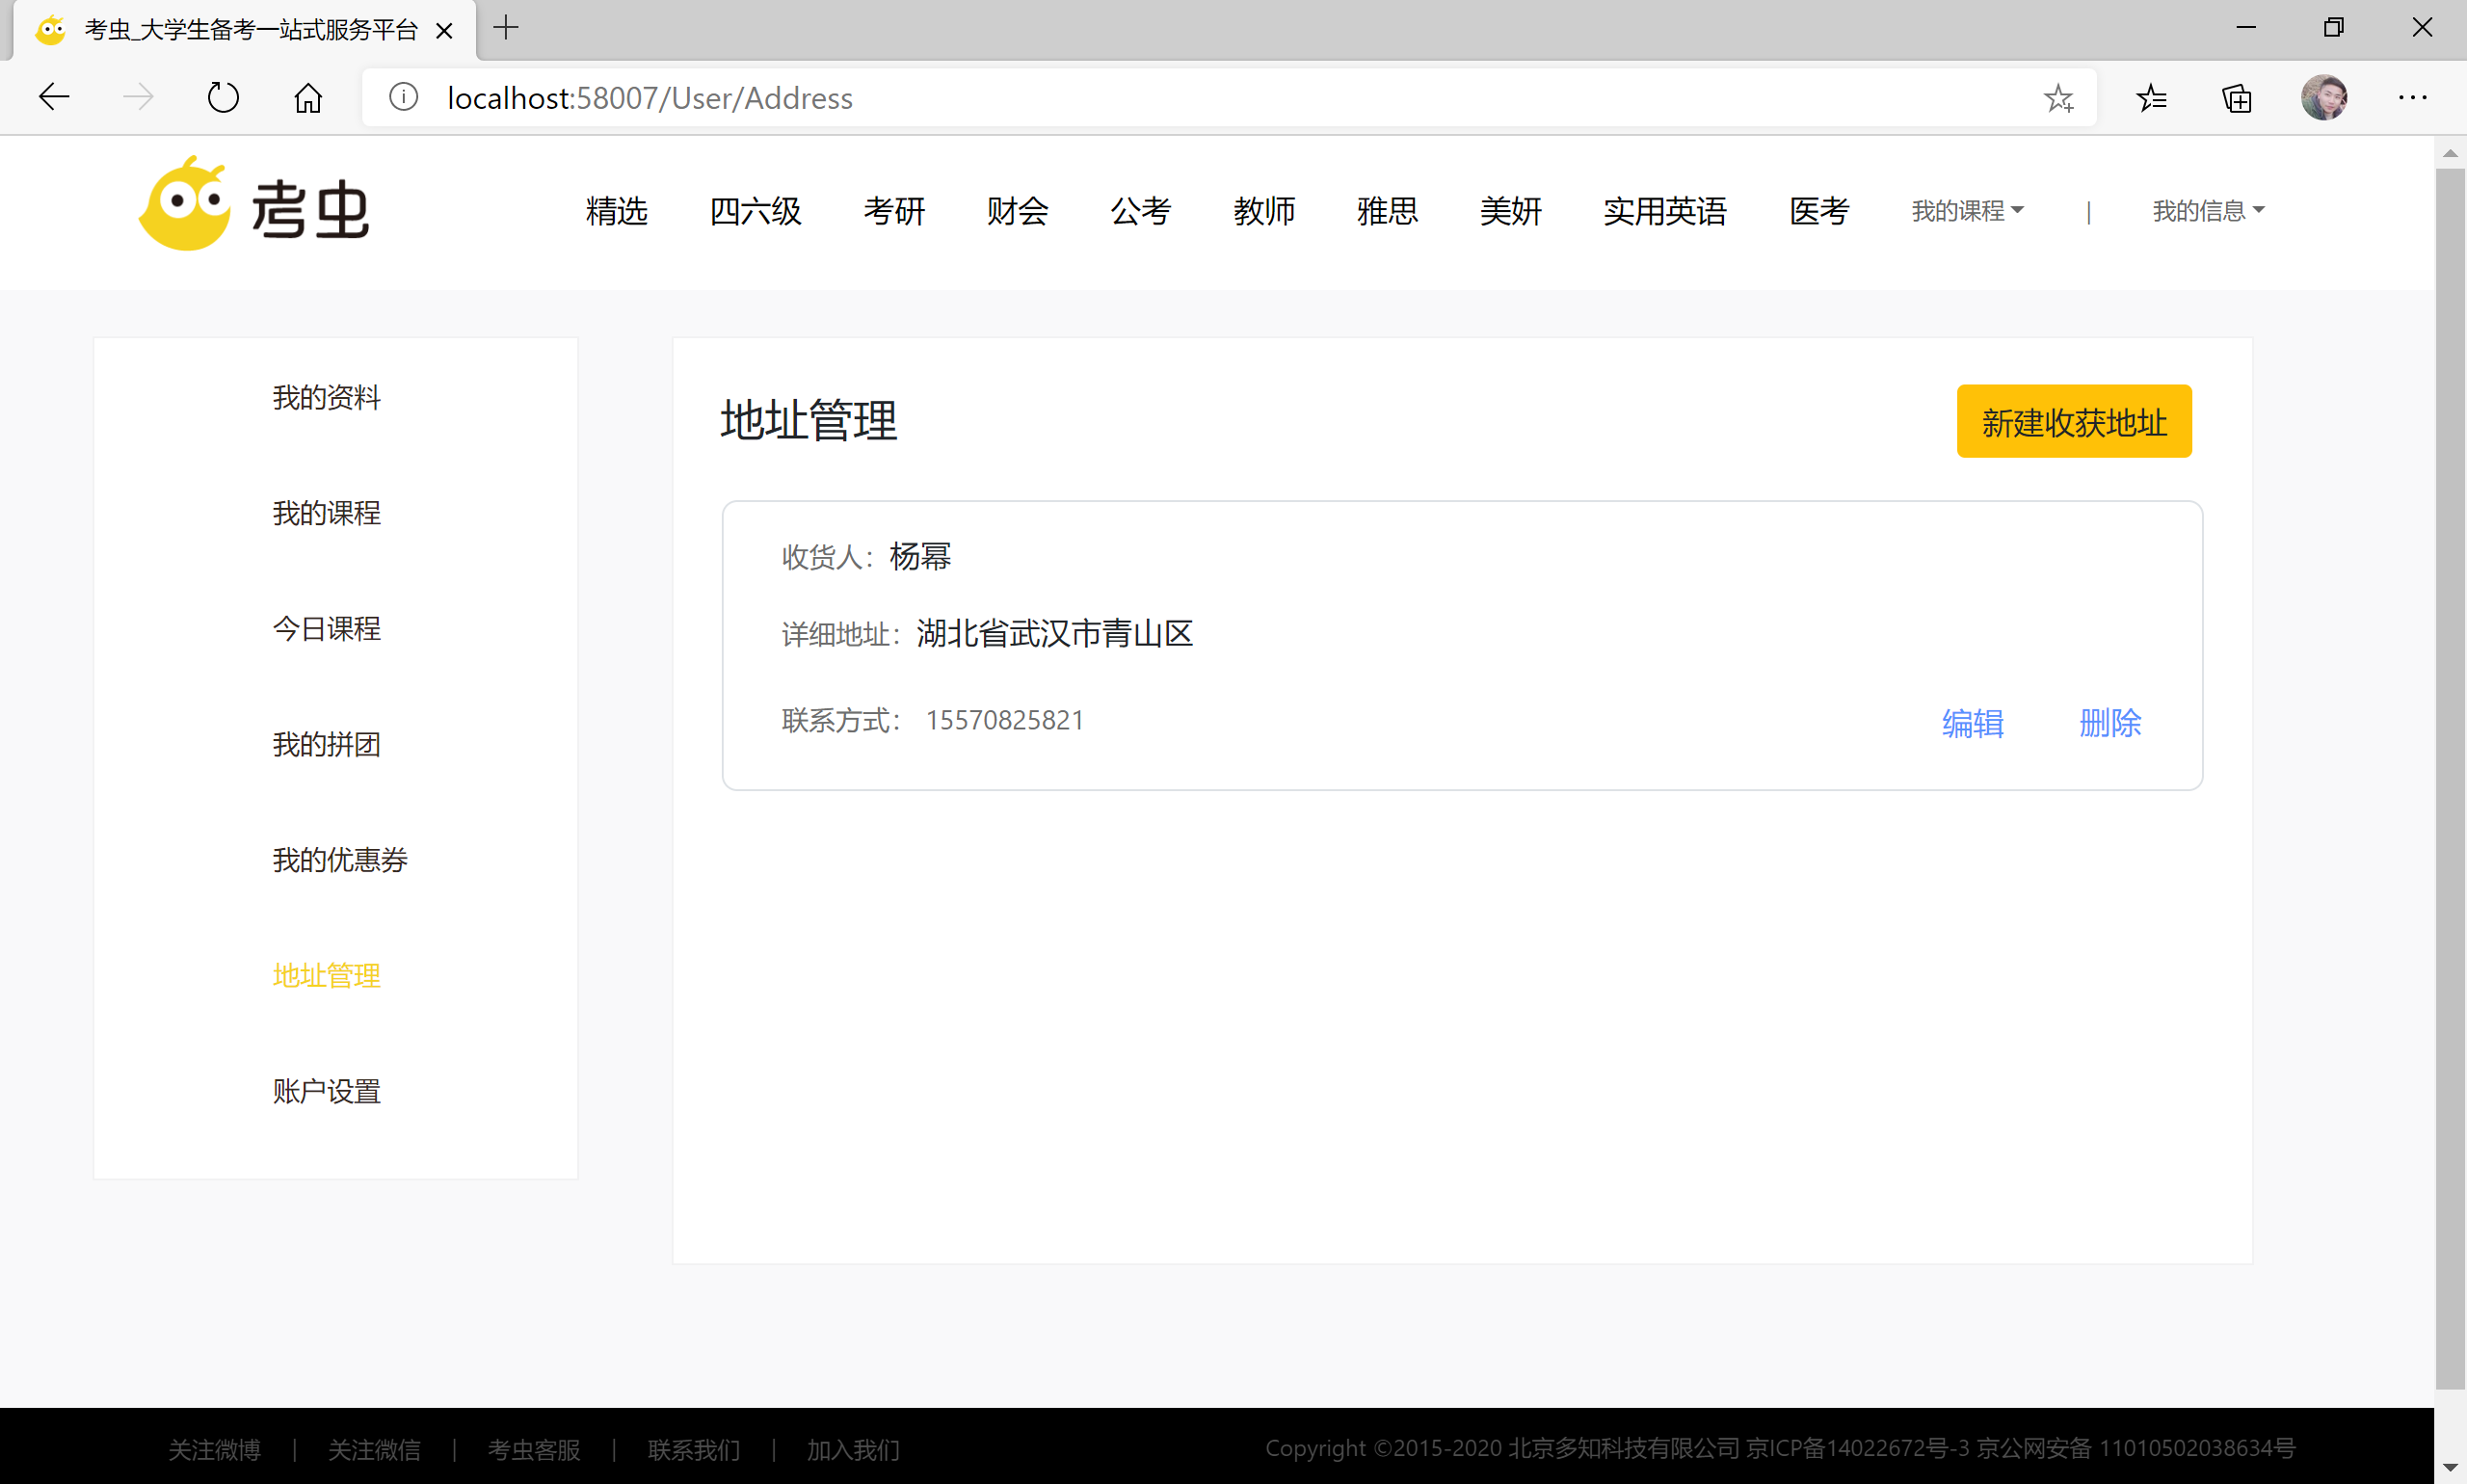Open 我的优惠券 in sidebar menu
This screenshot has width=2467, height=1484.
coord(340,860)
